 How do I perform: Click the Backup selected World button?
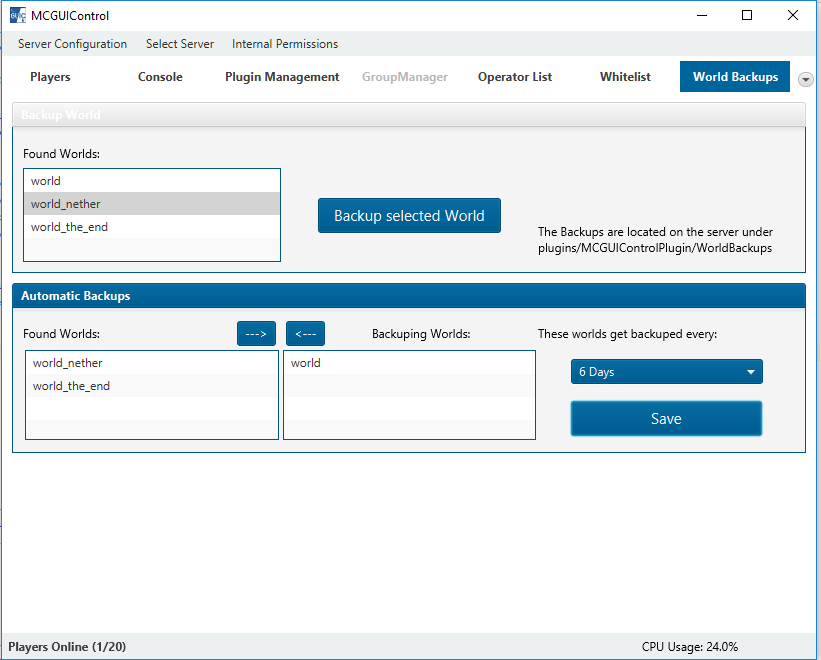(409, 216)
